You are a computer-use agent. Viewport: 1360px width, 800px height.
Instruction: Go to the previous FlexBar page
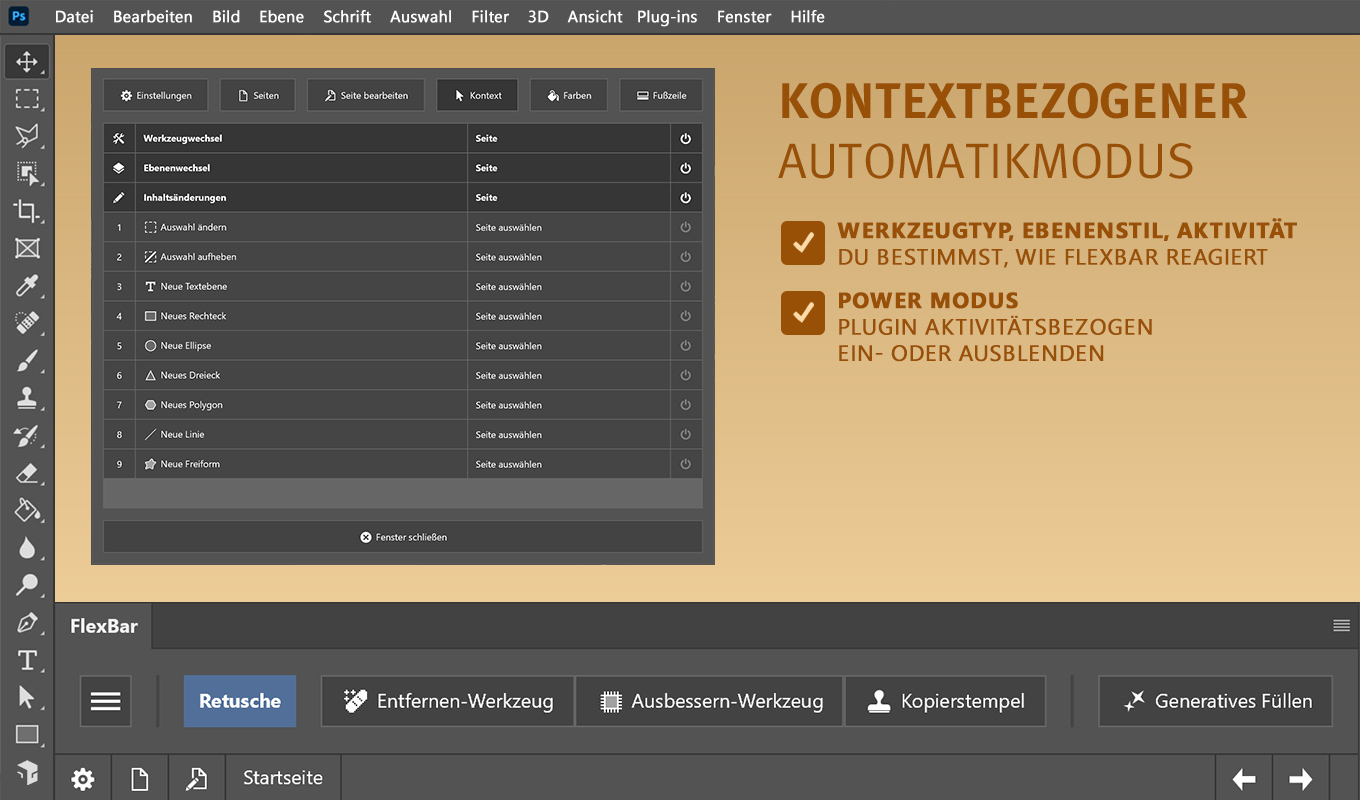(x=1244, y=779)
